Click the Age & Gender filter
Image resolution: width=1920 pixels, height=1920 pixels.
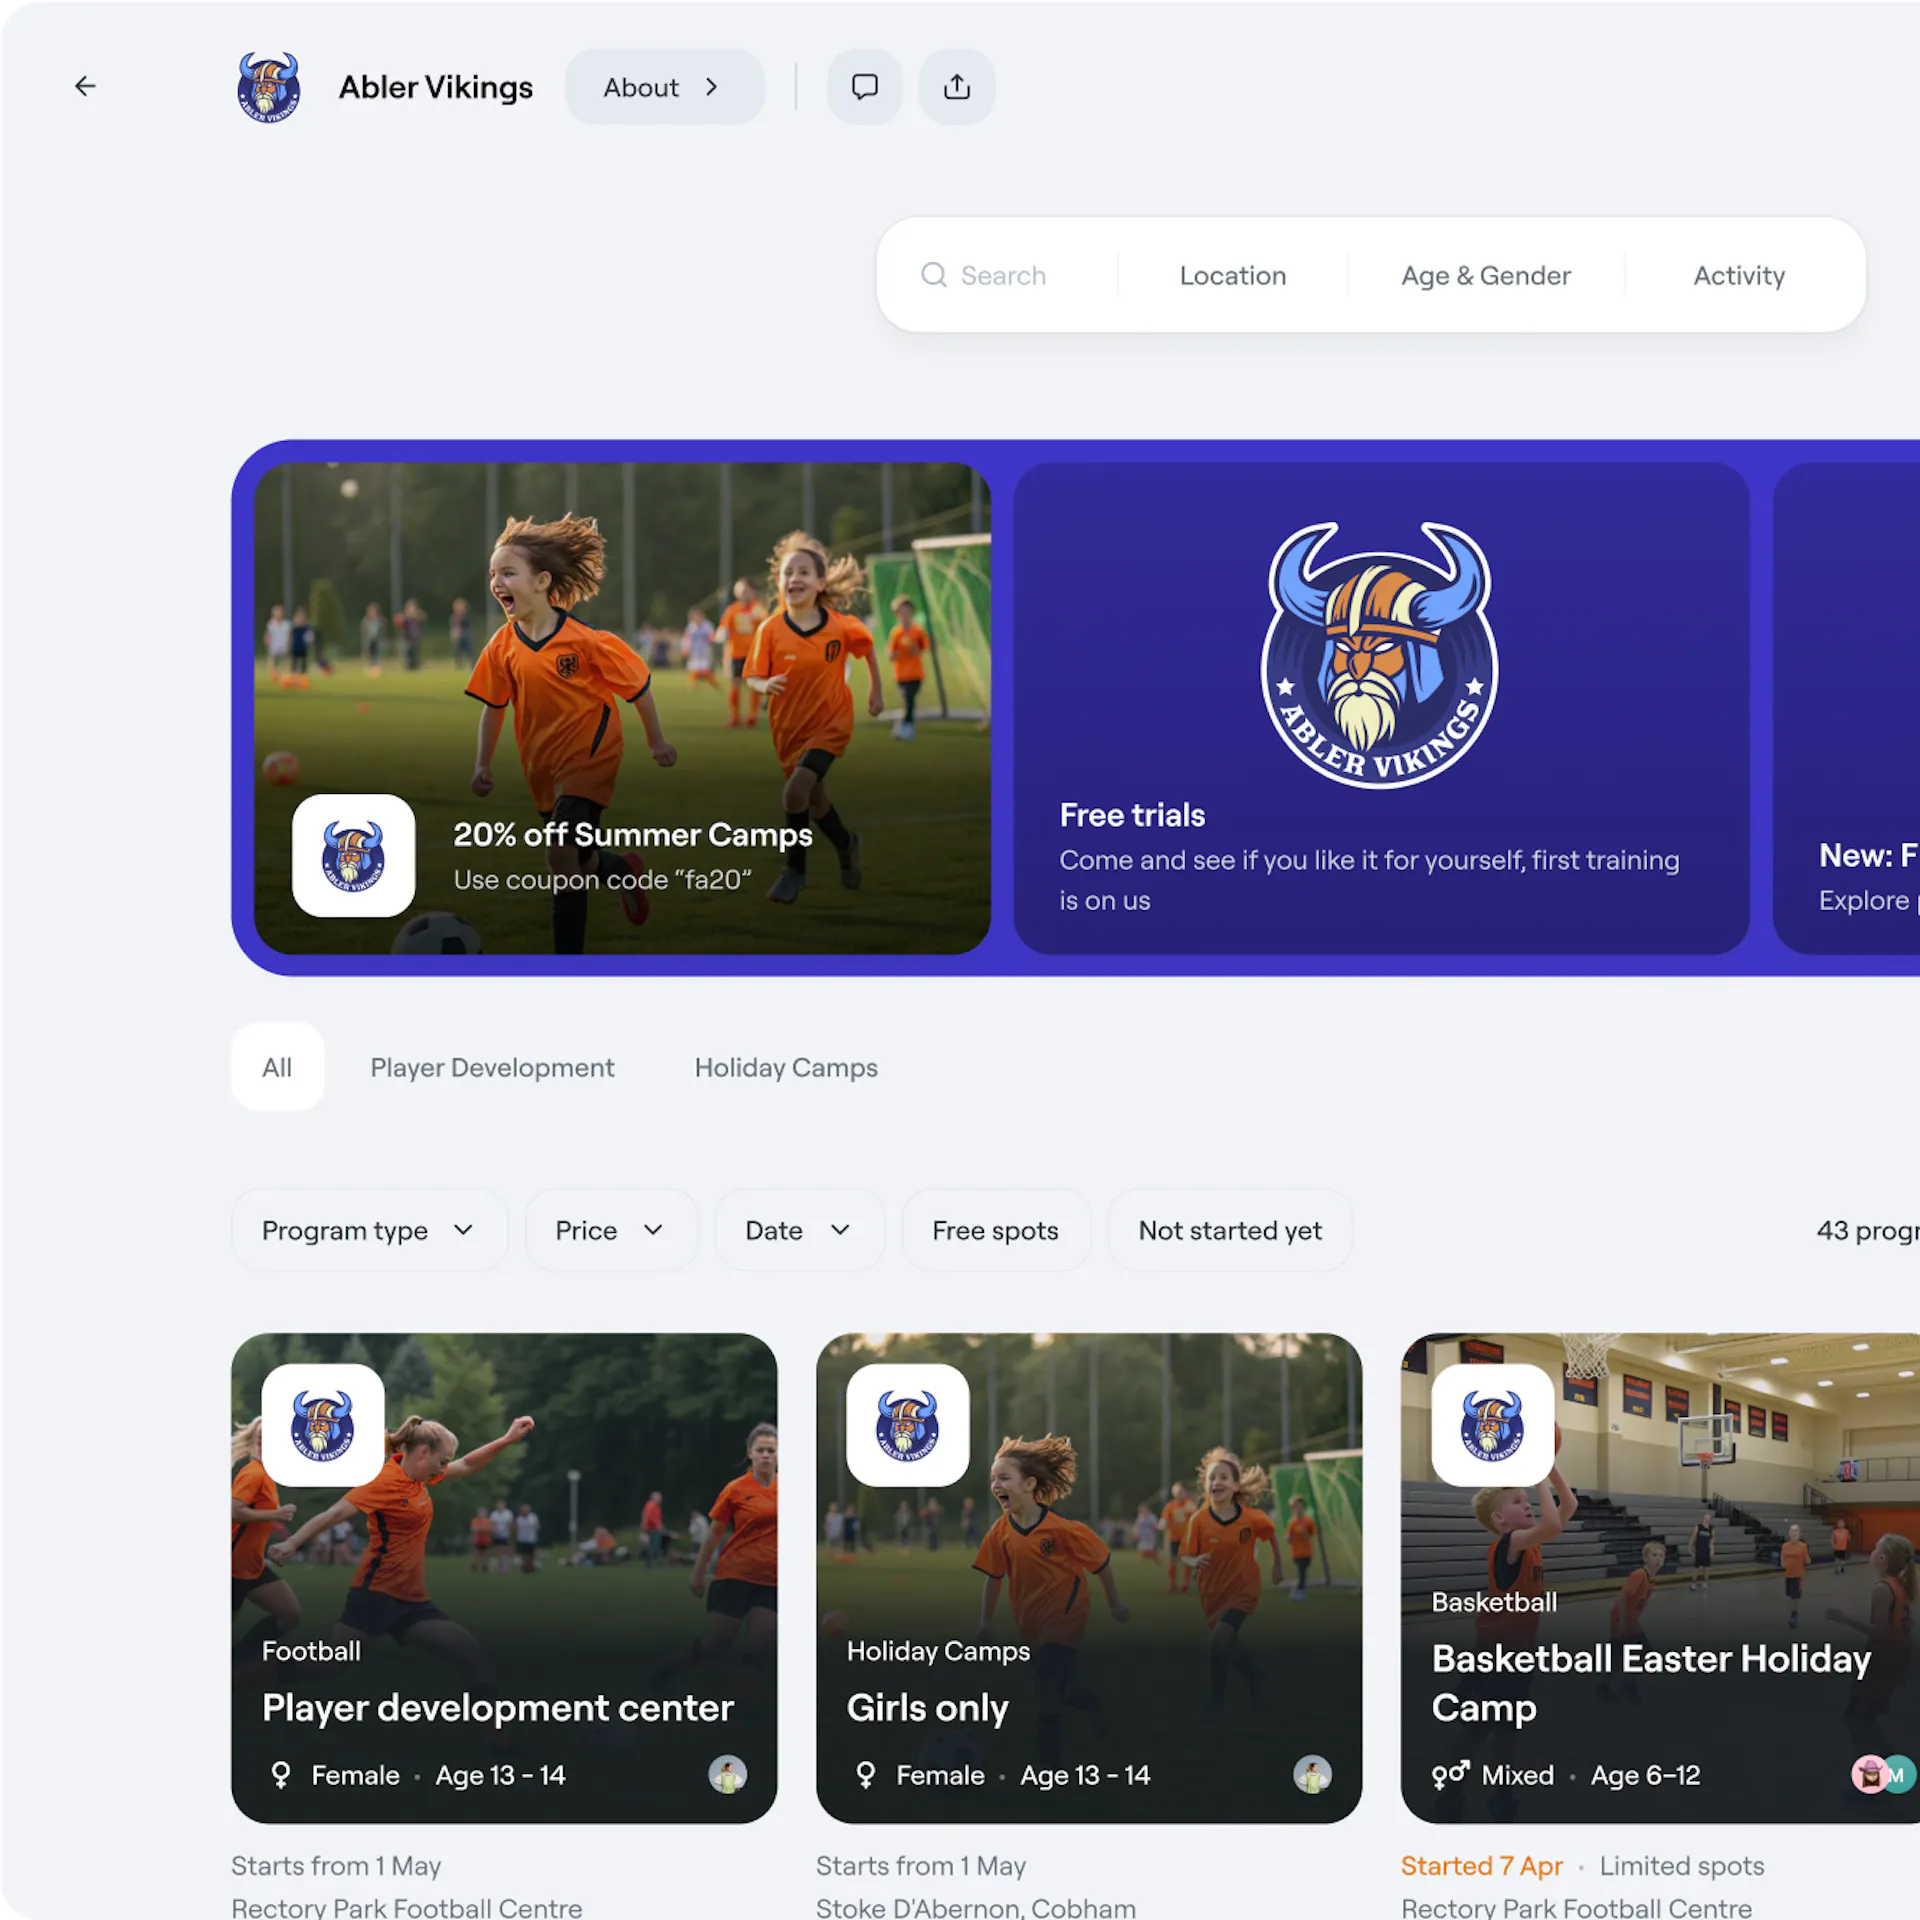(x=1485, y=275)
